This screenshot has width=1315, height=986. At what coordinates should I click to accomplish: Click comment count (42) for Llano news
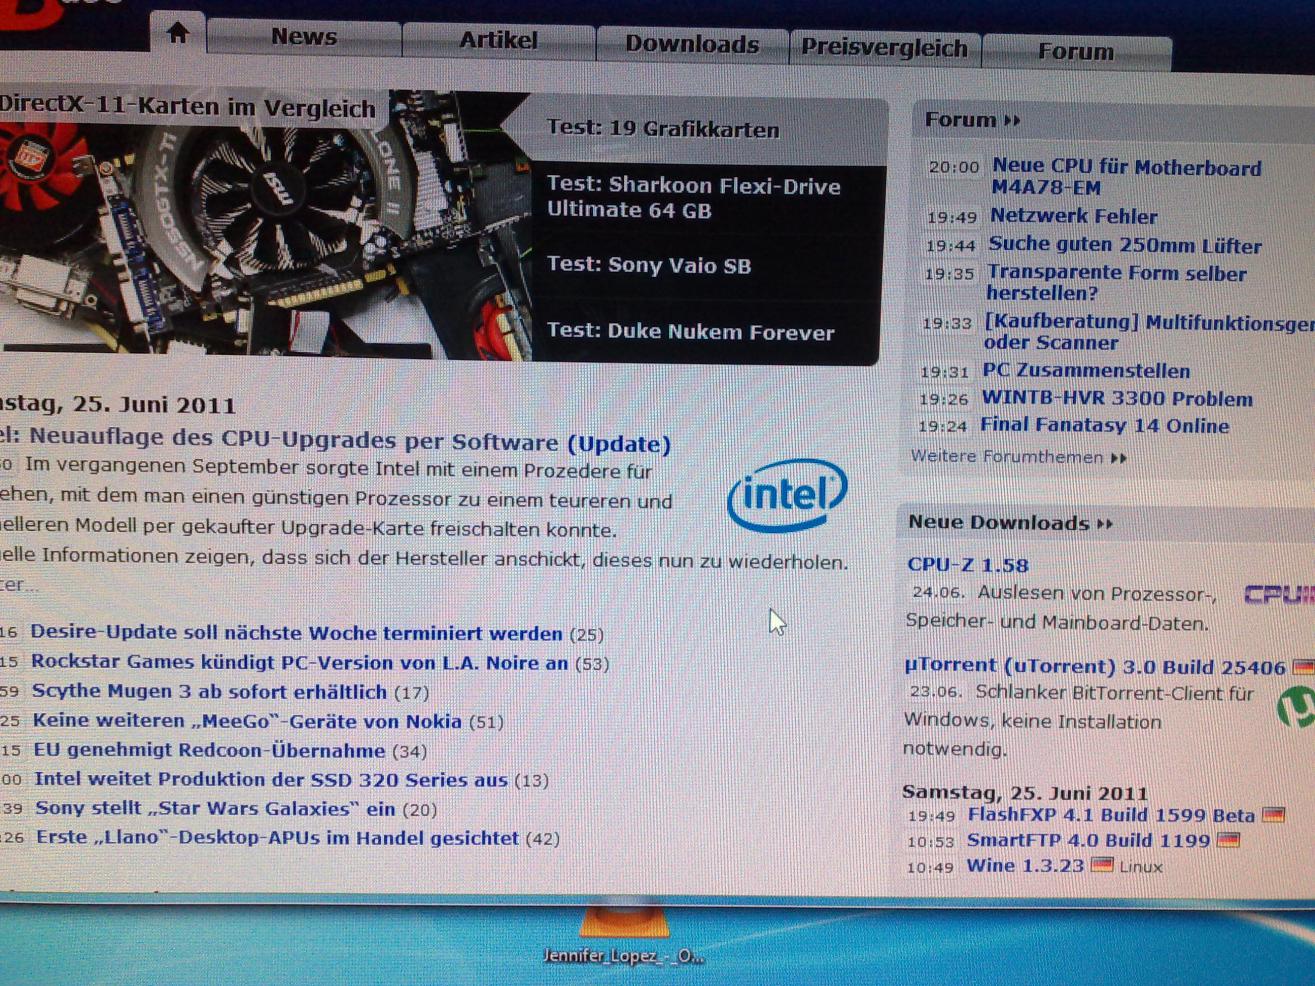pos(542,839)
